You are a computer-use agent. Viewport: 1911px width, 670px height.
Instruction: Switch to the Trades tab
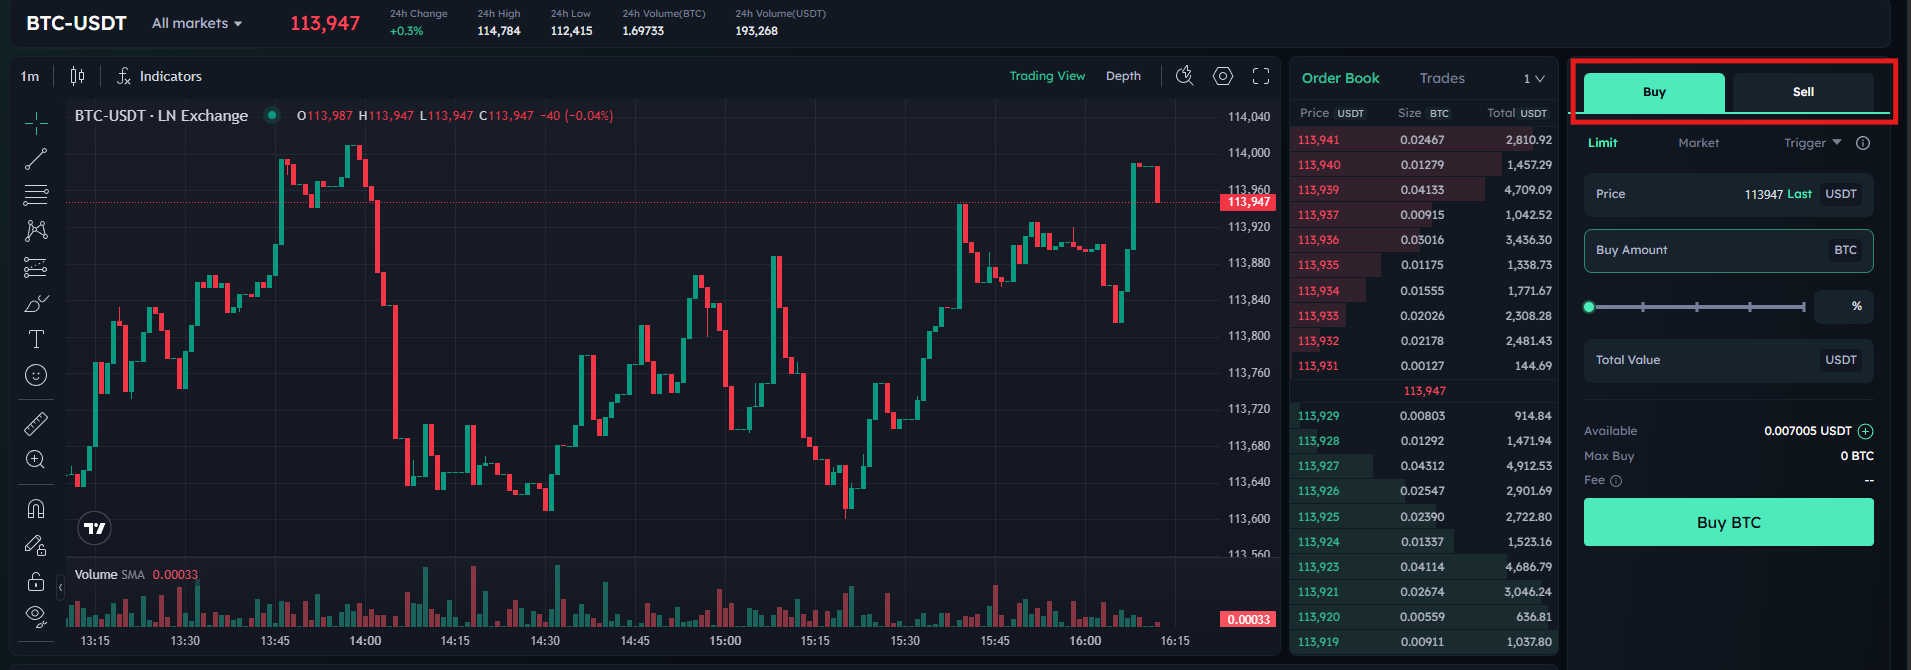click(1441, 78)
